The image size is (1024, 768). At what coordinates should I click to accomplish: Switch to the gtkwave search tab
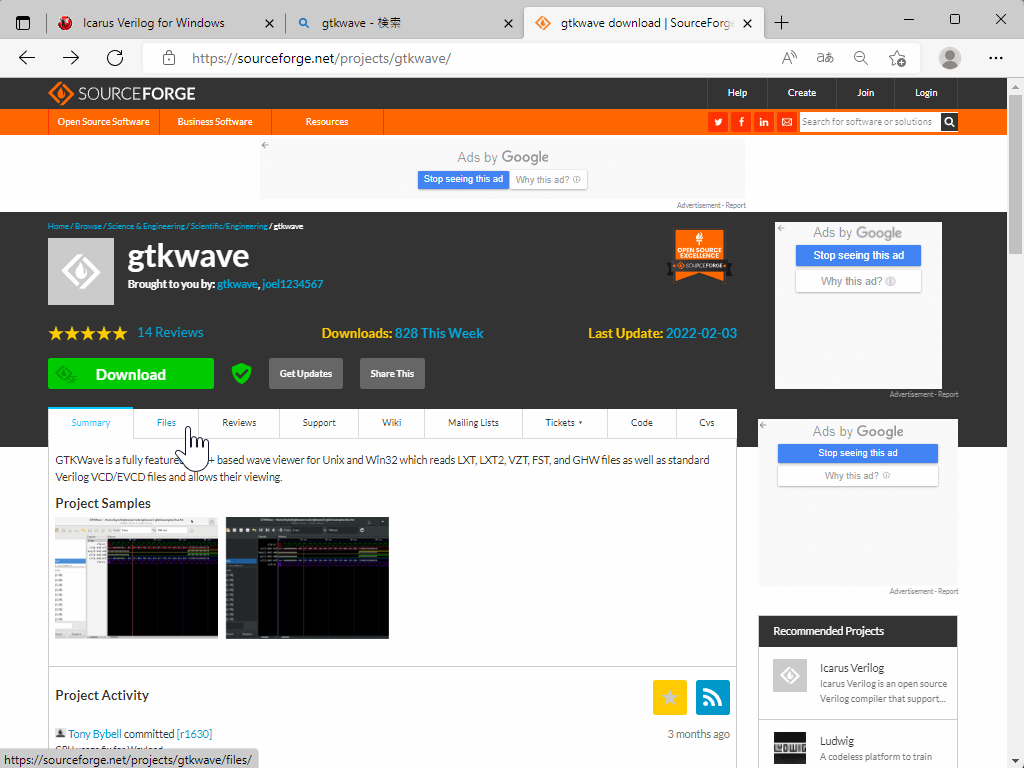(x=361, y=23)
